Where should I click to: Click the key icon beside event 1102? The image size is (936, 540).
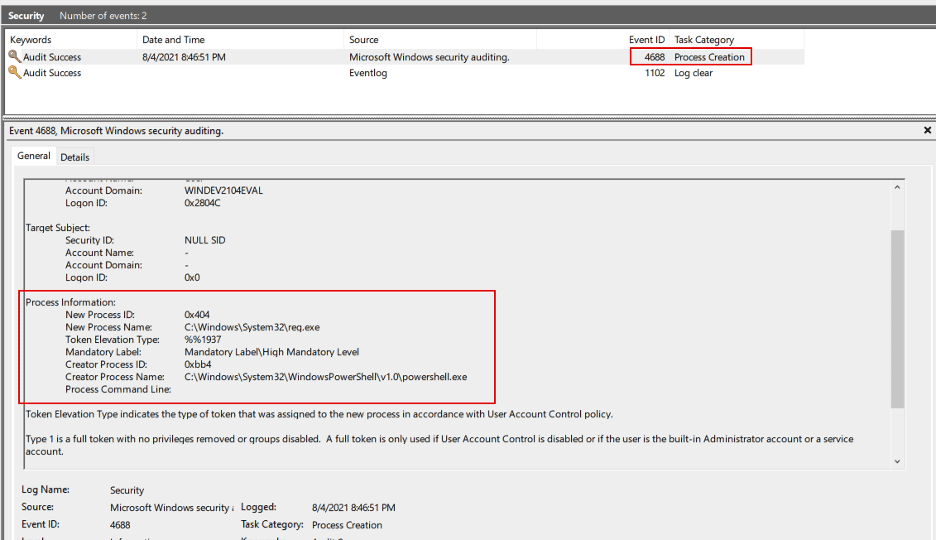tap(14, 72)
